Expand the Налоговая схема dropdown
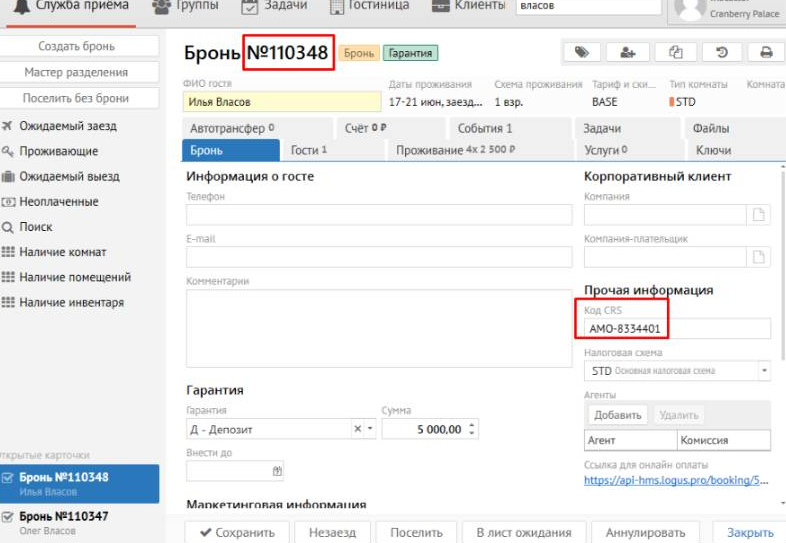 [764, 371]
